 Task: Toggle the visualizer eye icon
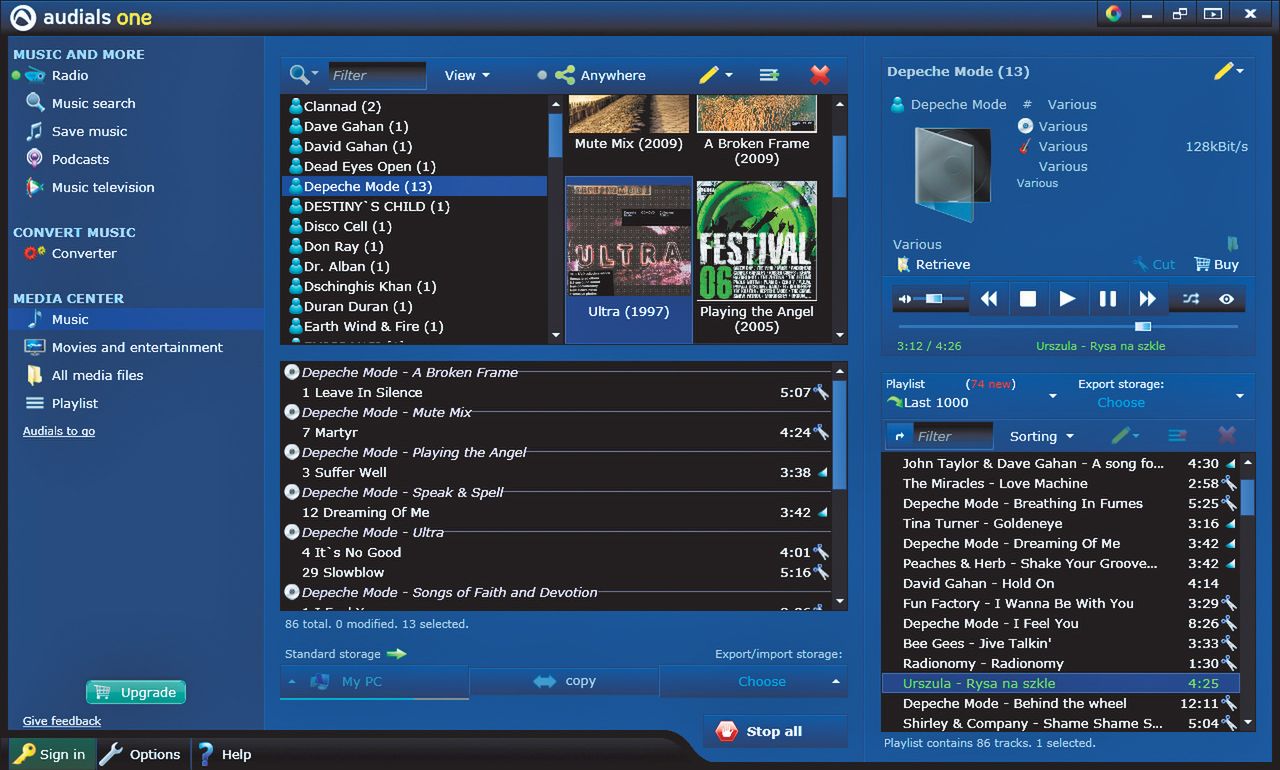click(x=1227, y=299)
